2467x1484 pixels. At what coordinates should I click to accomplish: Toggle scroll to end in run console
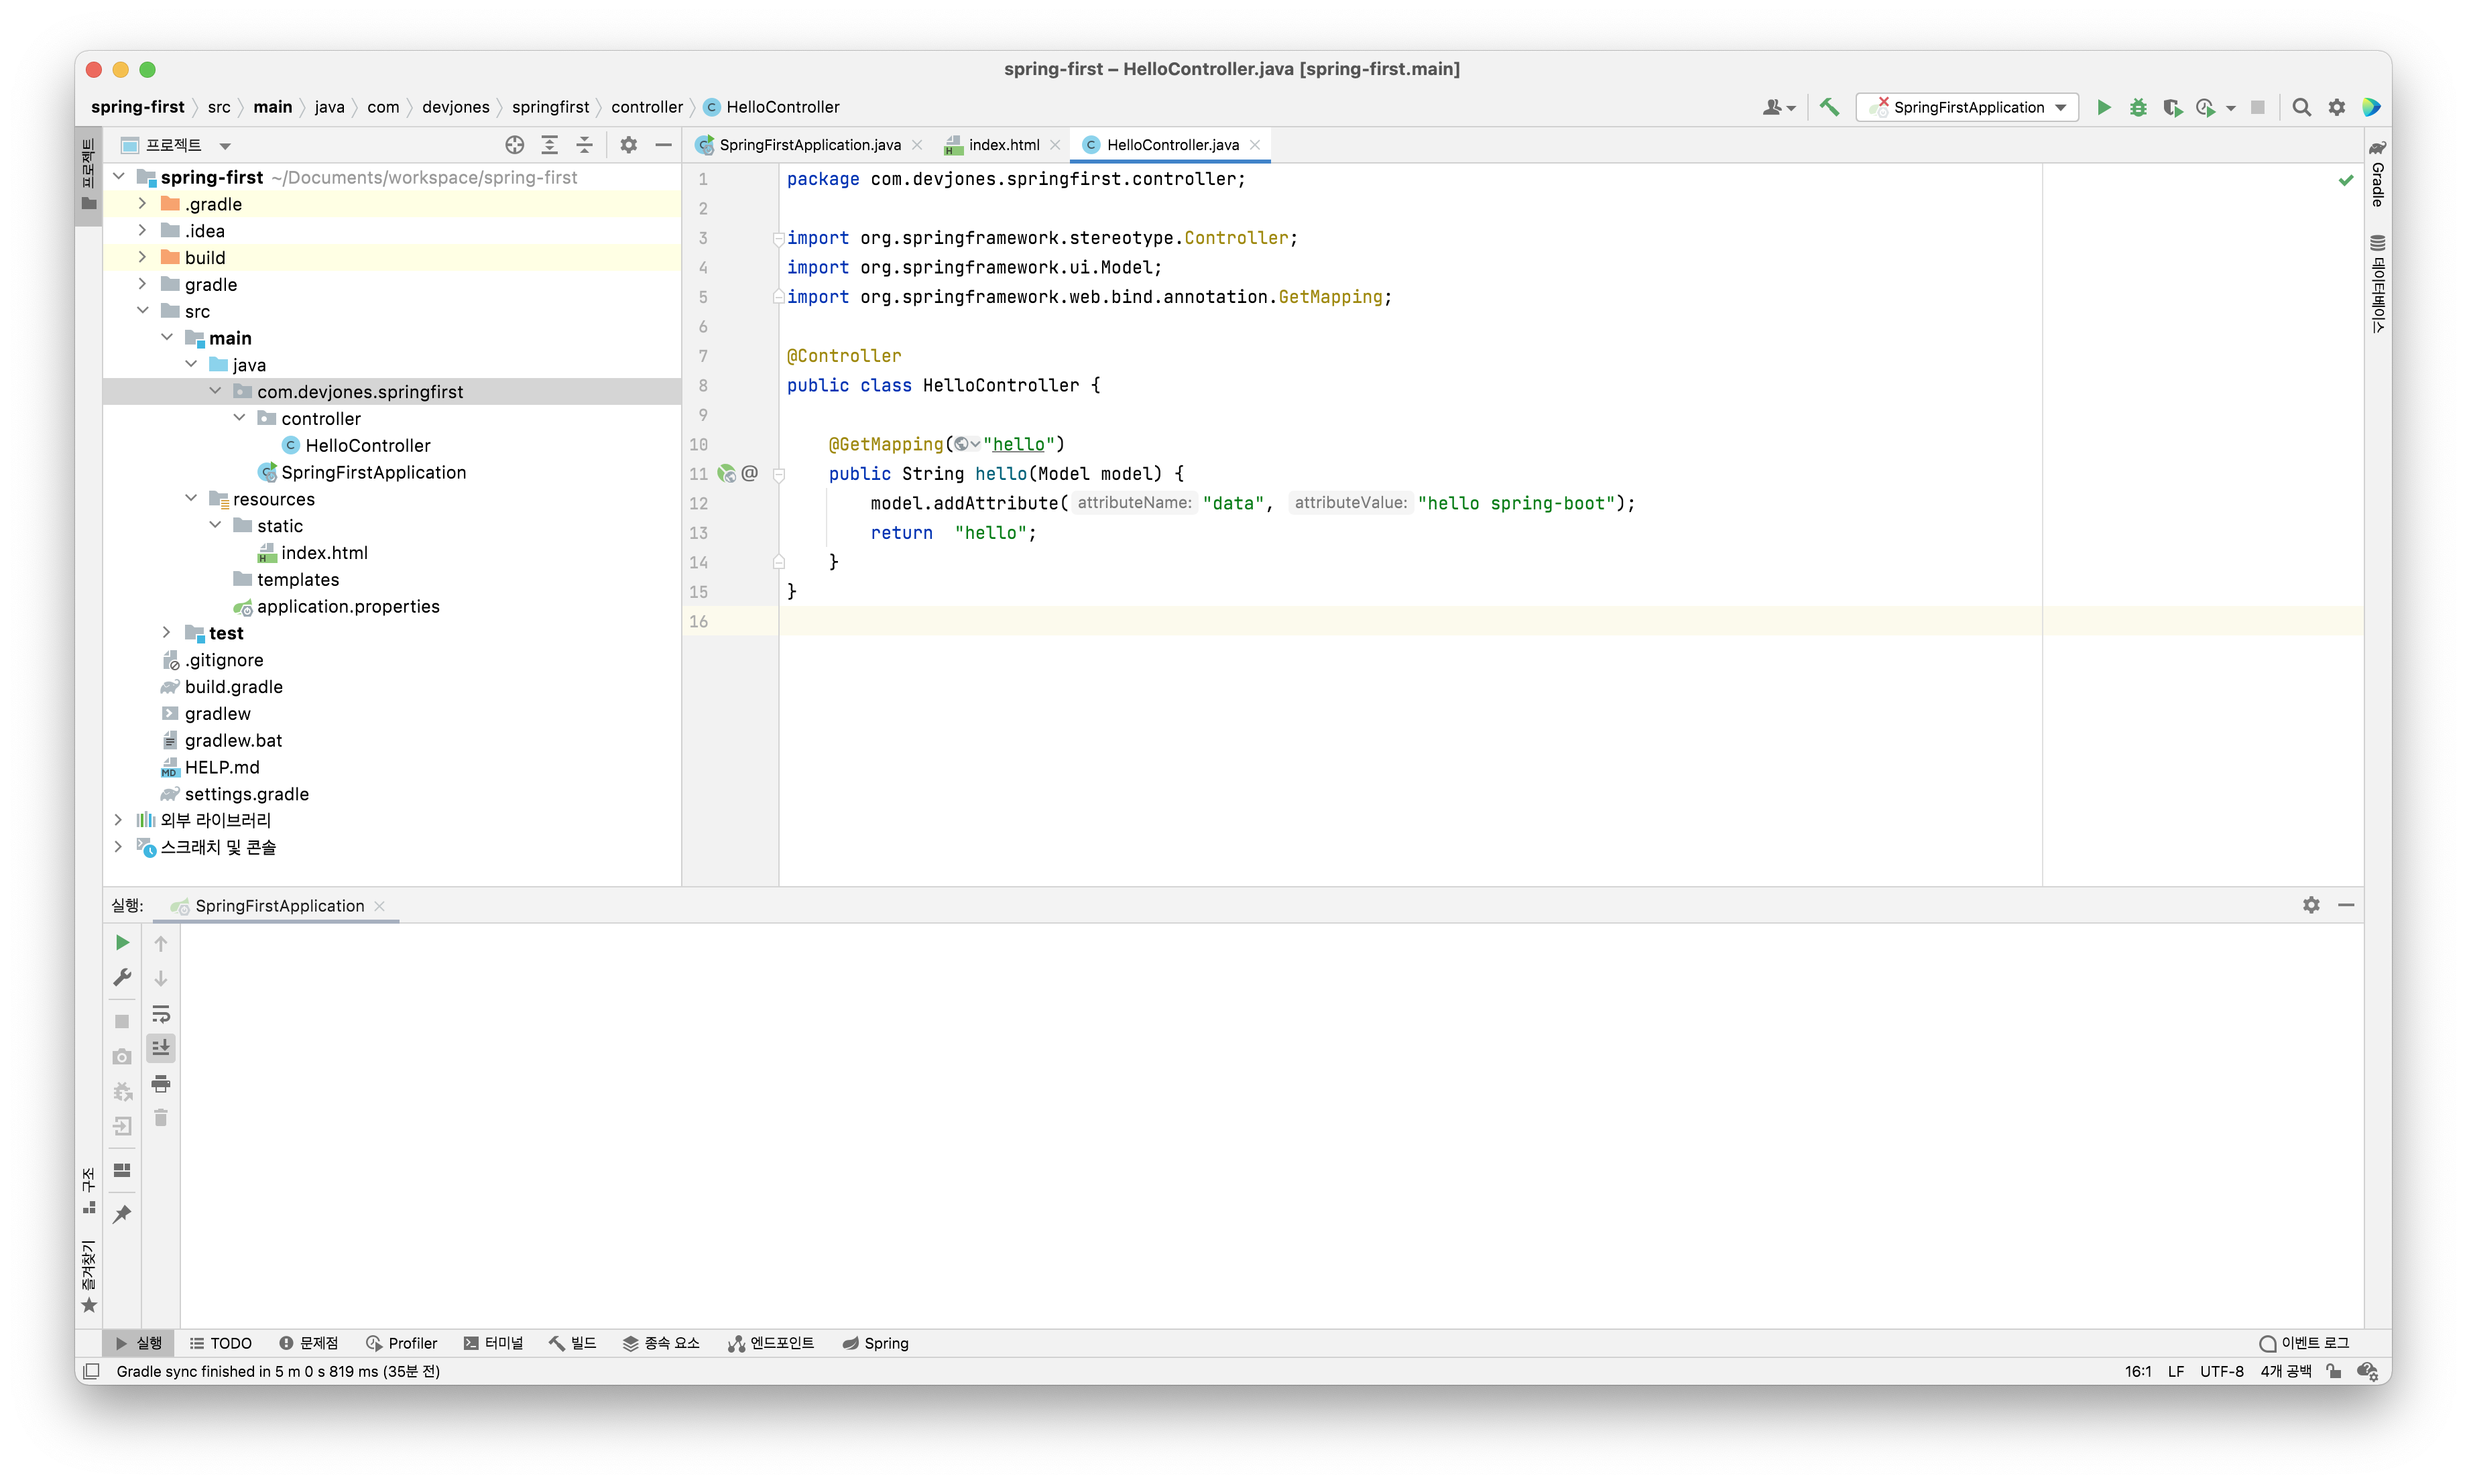pos(160,1048)
